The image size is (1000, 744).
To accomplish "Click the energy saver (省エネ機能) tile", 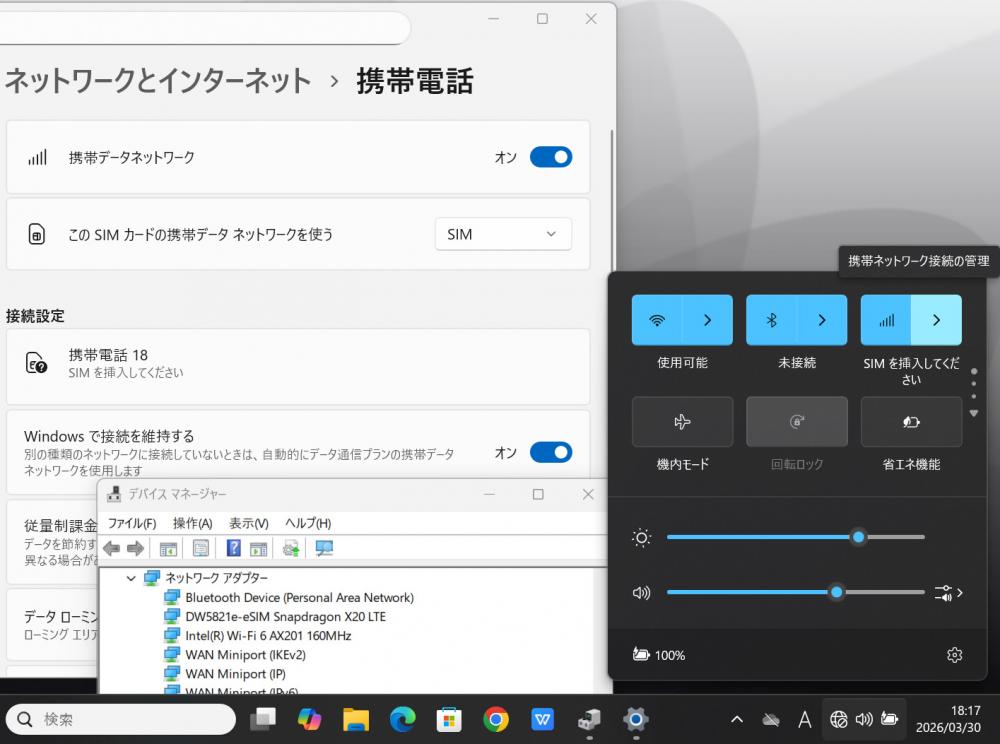I will pos(911,422).
